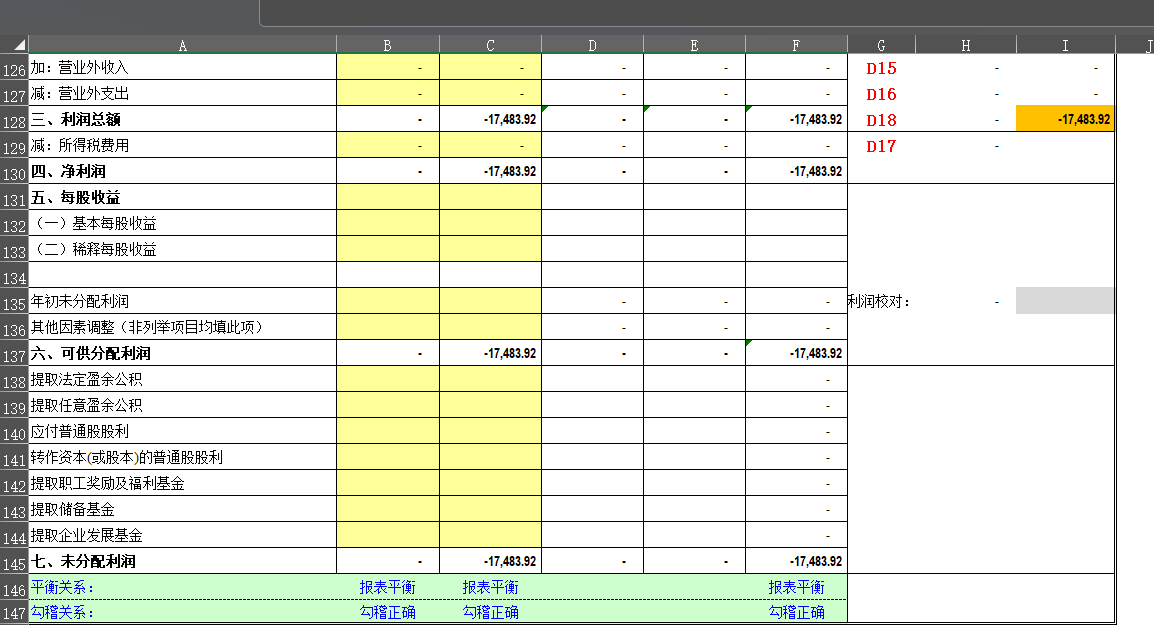The width and height of the screenshot is (1154, 625).
Task: Select column A header
Action: (183, 45)
